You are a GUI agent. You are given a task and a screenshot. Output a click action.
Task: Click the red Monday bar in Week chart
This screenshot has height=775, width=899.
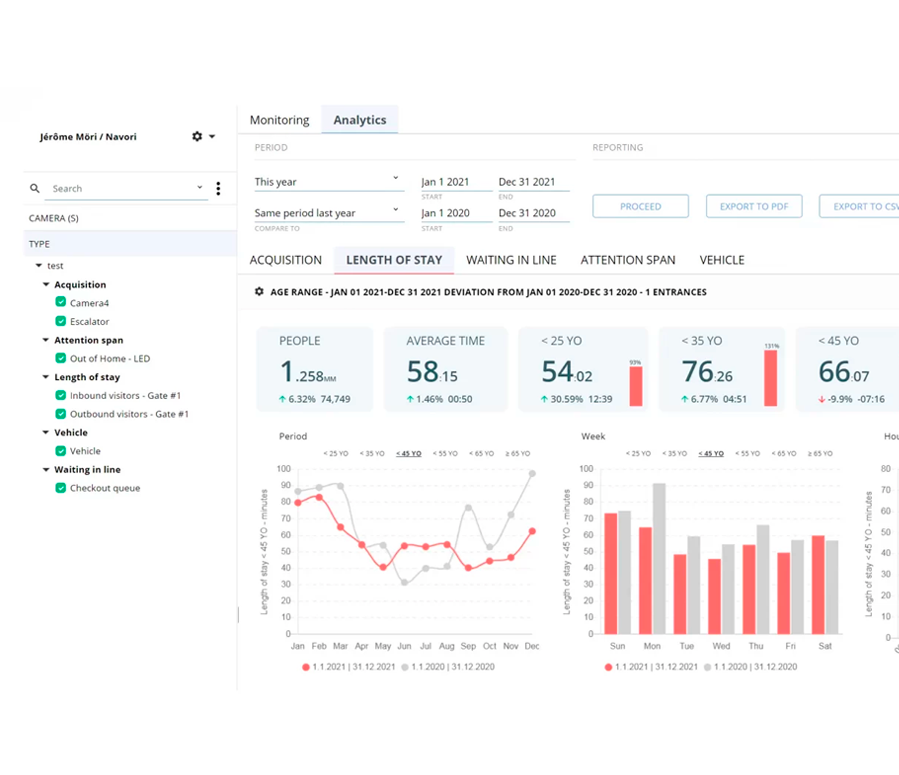(x=646, y=580)
